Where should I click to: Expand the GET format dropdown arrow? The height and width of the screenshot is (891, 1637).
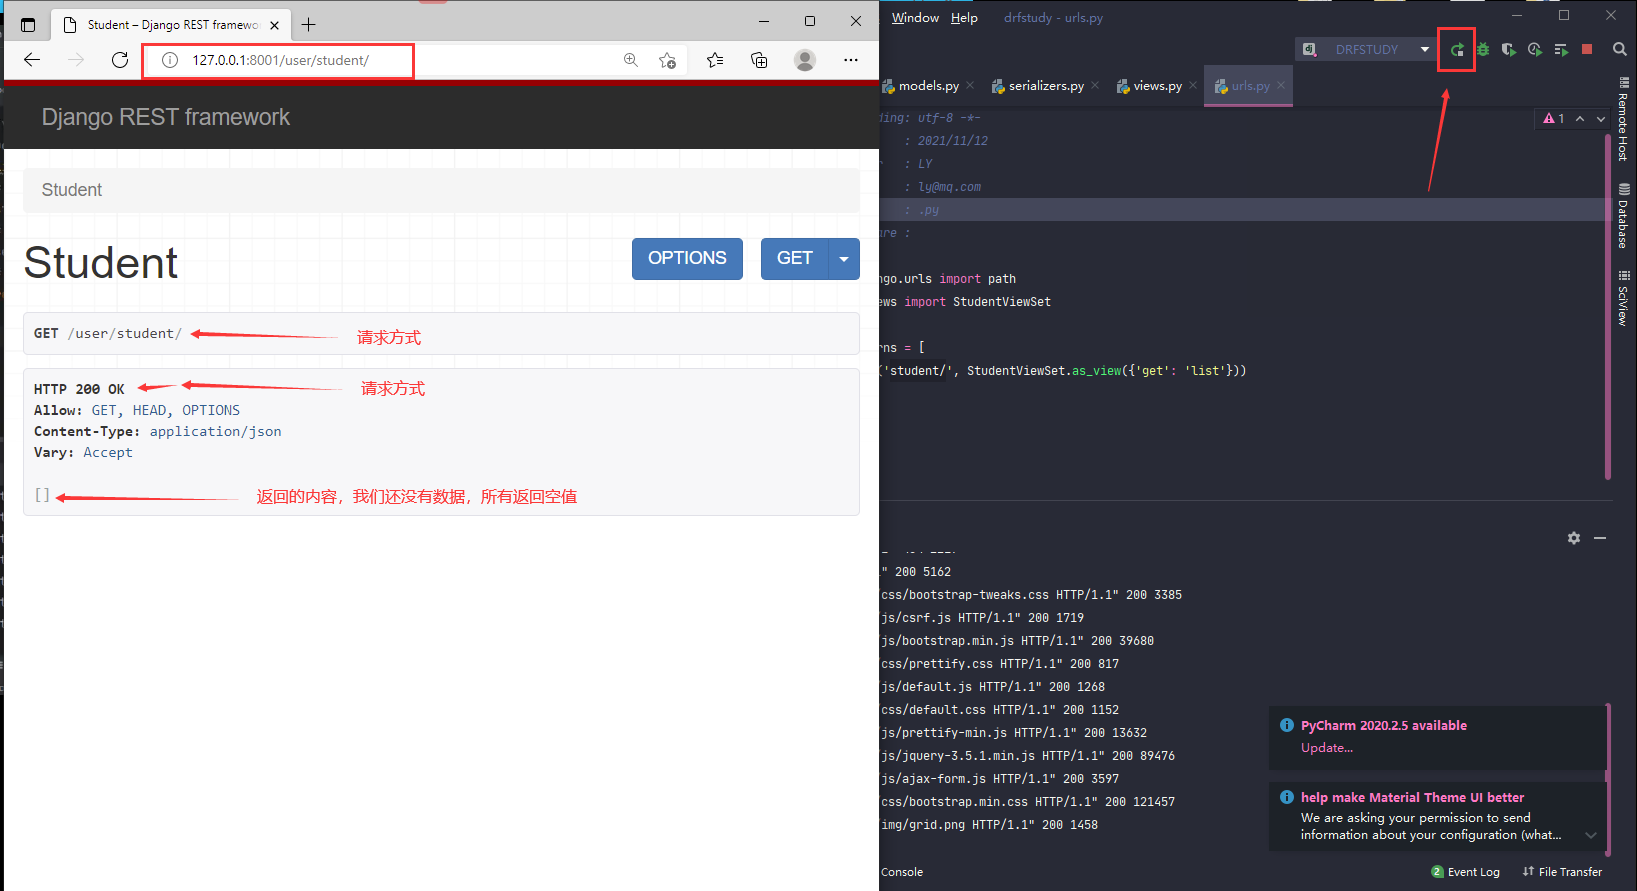coord(844,259)
